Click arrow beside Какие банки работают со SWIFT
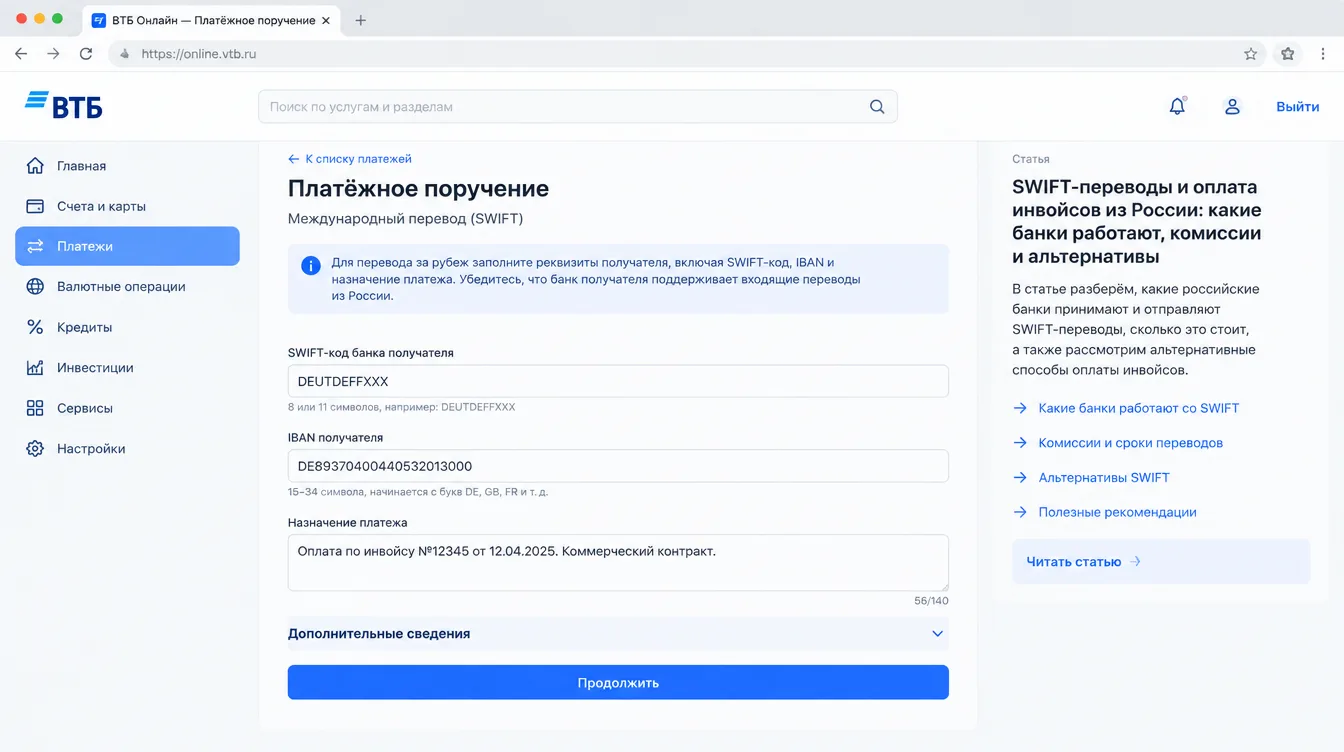Screen dimensions: 1344x752 click(x=1020, y=408)
